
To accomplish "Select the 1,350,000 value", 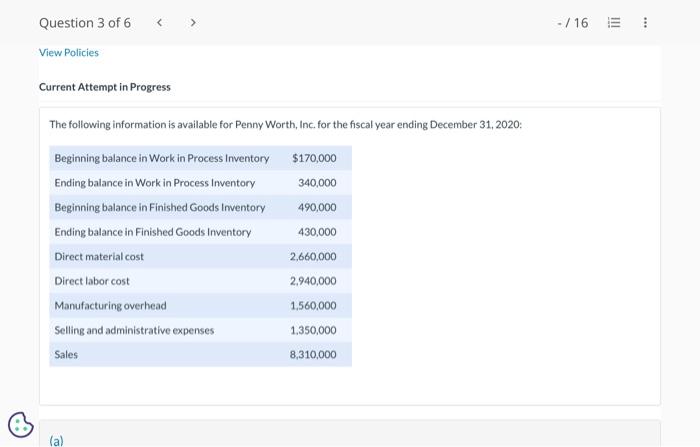I will coord(313,330).
